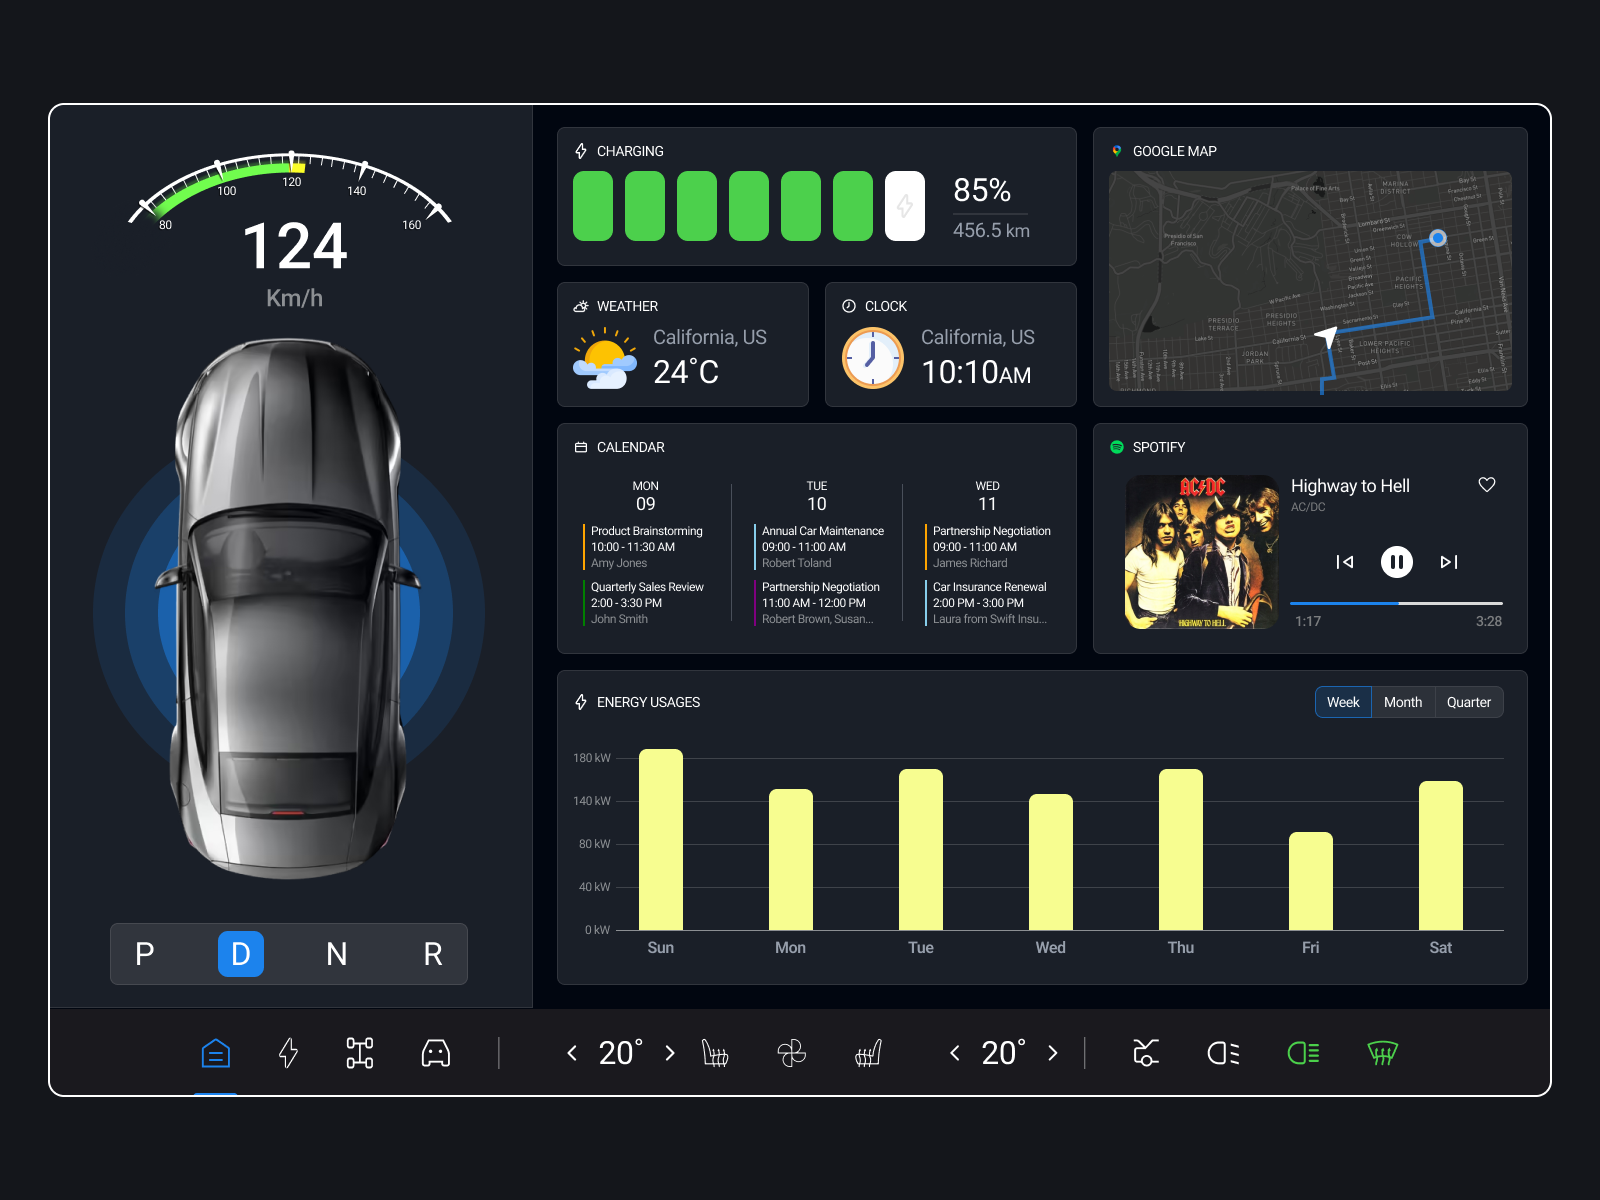Image resolution: width=1600 pixels, height=1200 pixels.
Task: Turn on the fan icon for climate airflow
Action: point(792,1053)
